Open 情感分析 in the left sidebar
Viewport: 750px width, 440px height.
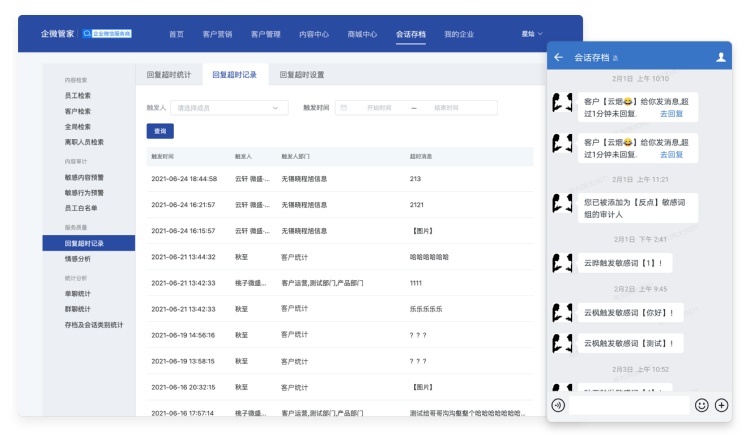[78, 258]
